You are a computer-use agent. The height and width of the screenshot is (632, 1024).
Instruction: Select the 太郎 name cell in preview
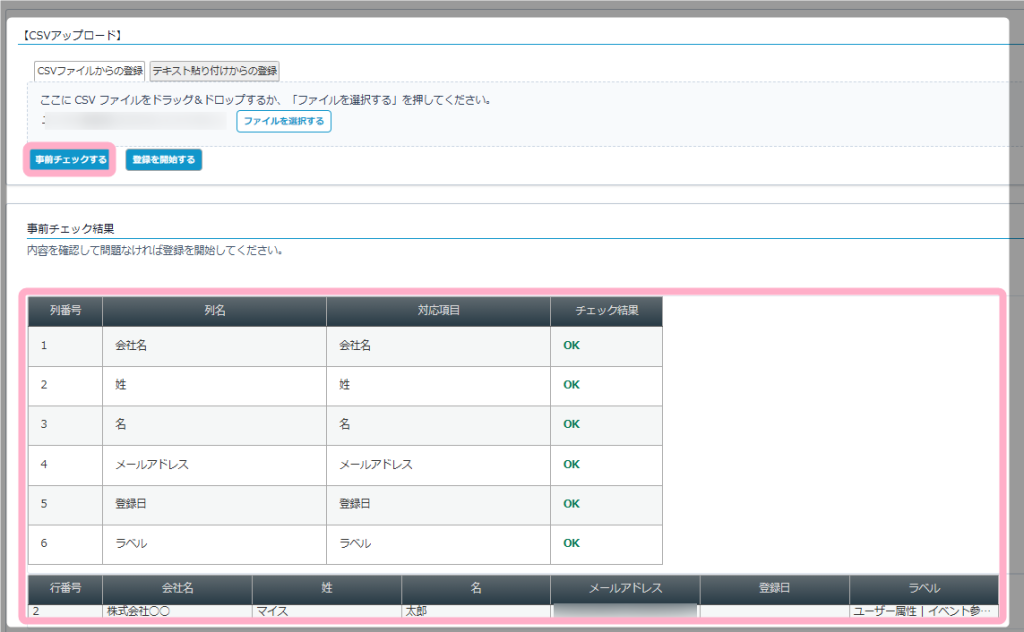(415, 611)
